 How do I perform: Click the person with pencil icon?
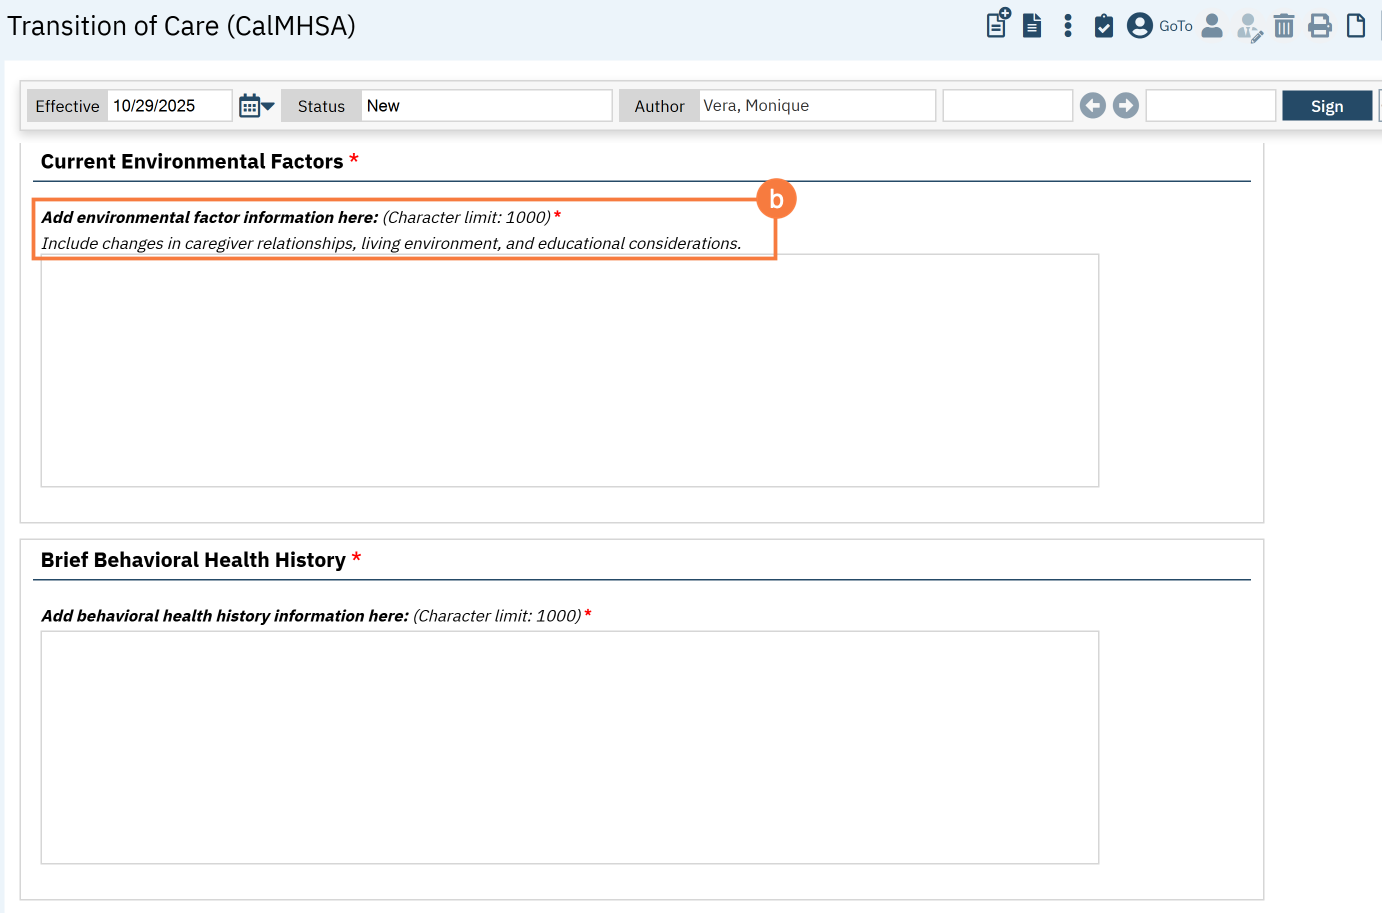[x=1249, y=27]
